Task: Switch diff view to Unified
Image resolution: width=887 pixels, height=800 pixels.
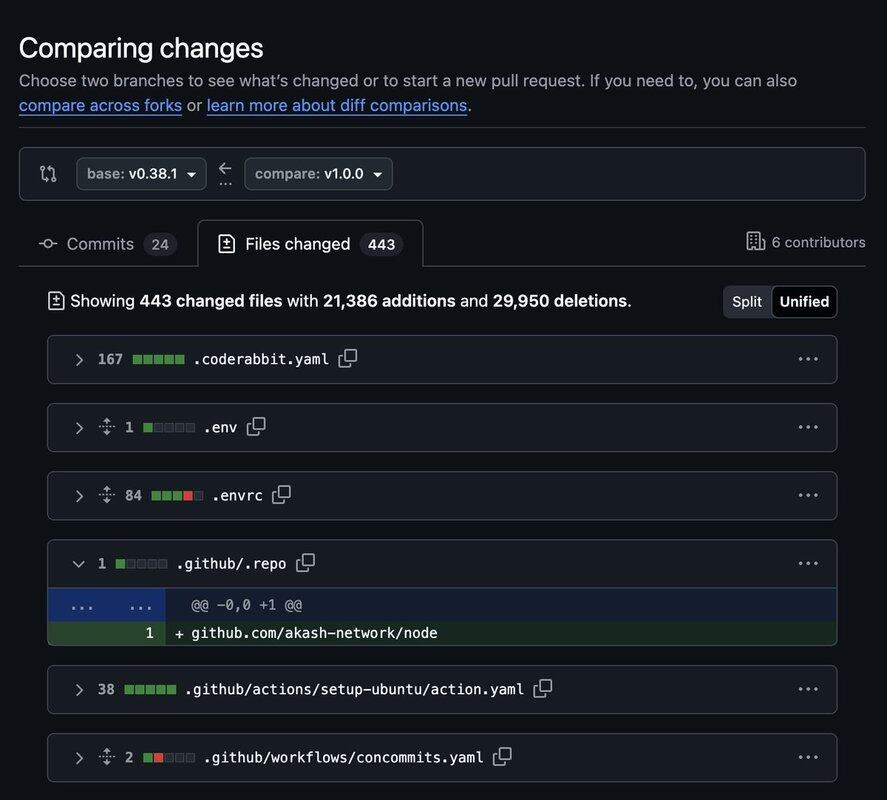Action: click(804, 302)
